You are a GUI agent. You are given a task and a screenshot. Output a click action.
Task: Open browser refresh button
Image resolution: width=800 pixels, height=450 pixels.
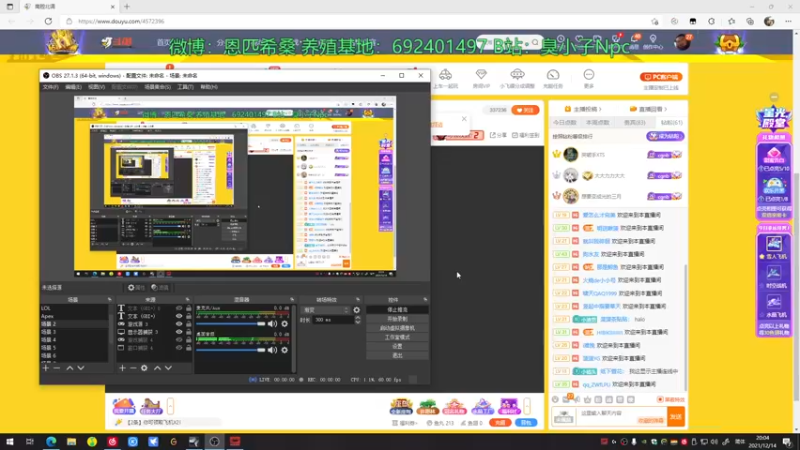[x=48, y=21]
